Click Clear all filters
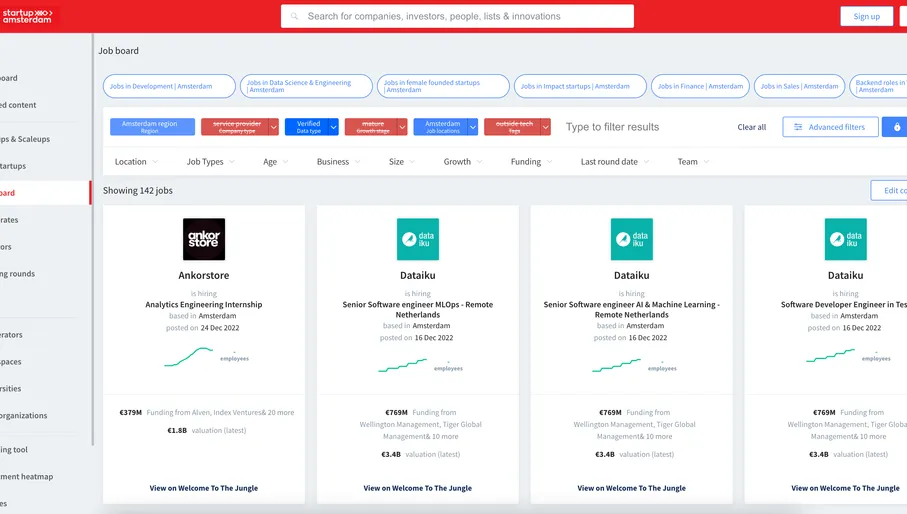Viewport: 907px width, 514px height. (x=751, y=127)
